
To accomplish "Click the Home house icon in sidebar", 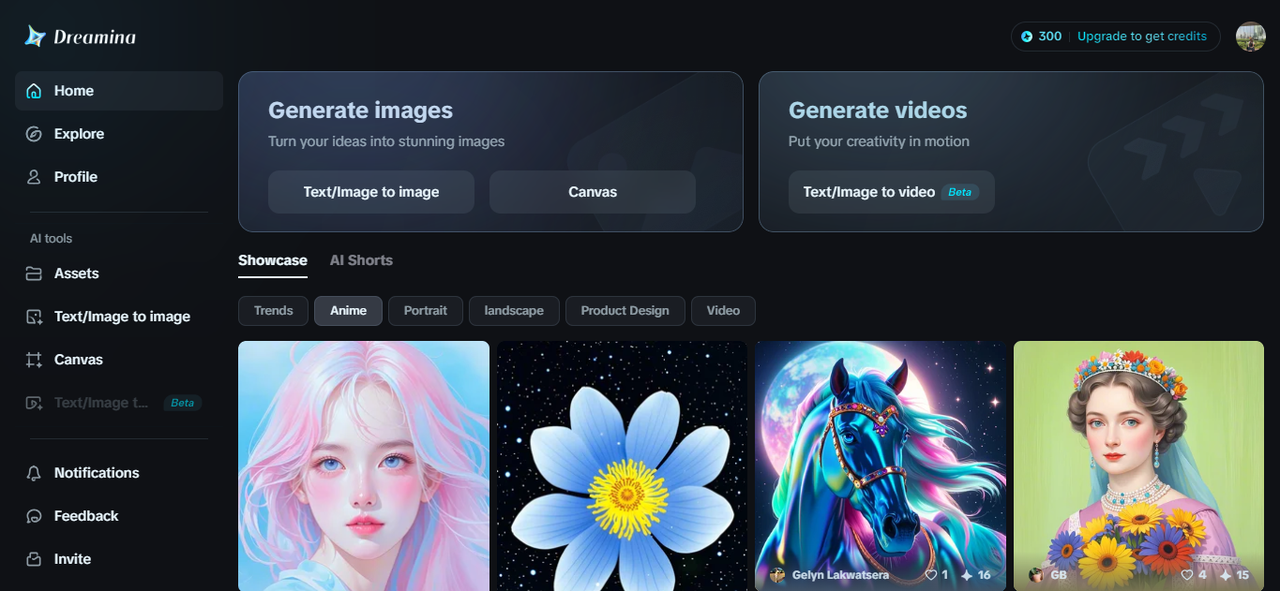I will coord(34,91).
